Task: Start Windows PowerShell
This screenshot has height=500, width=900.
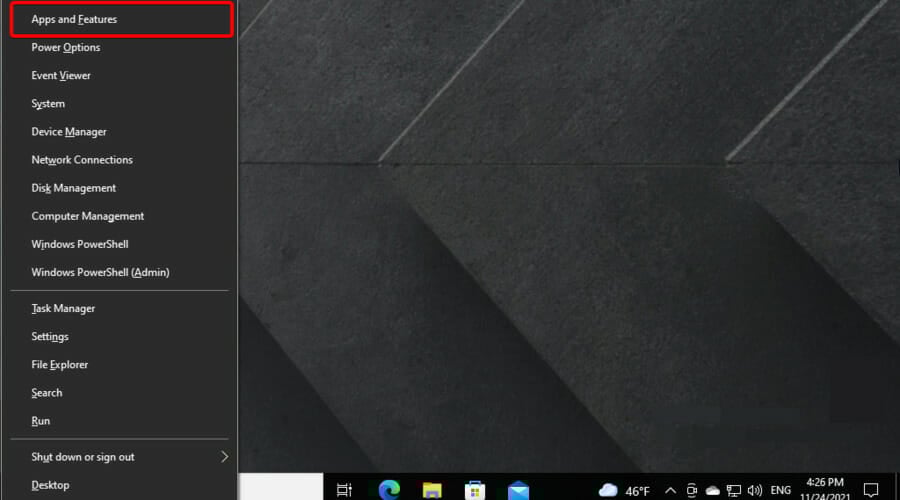Action: pyautogui.click(x=121, y=245)
